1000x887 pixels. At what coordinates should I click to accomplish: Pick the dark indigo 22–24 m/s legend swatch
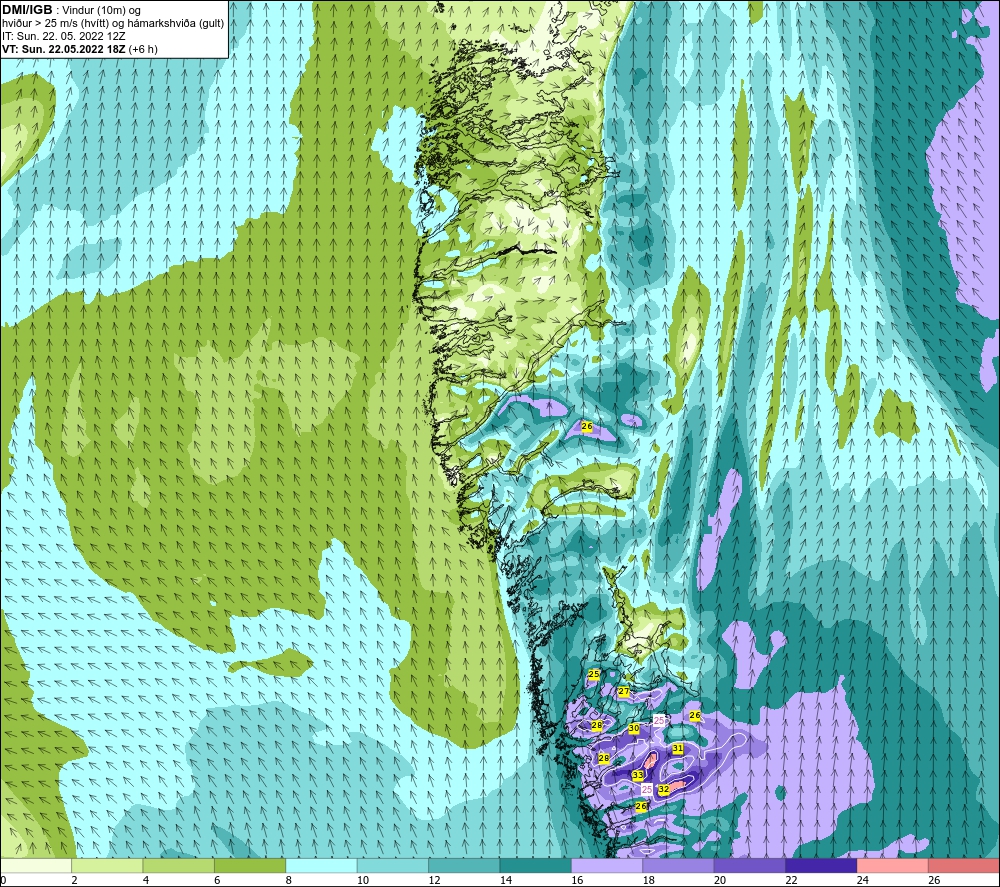point(821,865)
